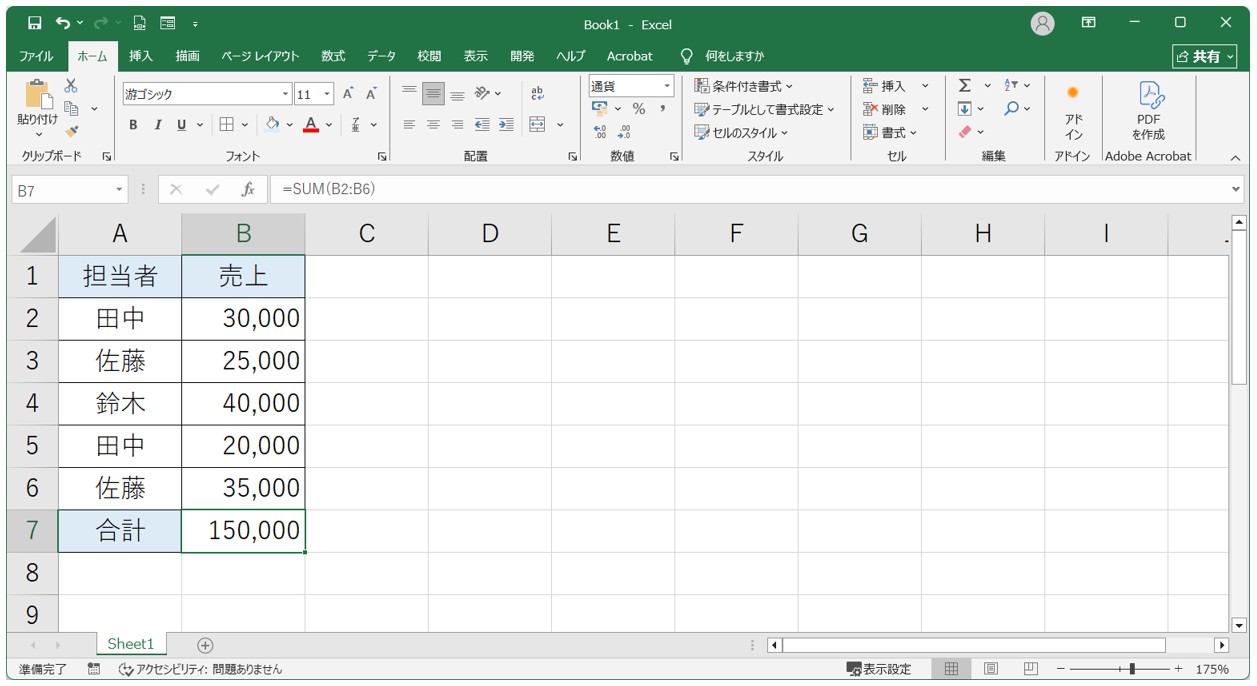Click the increase font size icon
This screenshot has height=686, width=1257.
348,94
